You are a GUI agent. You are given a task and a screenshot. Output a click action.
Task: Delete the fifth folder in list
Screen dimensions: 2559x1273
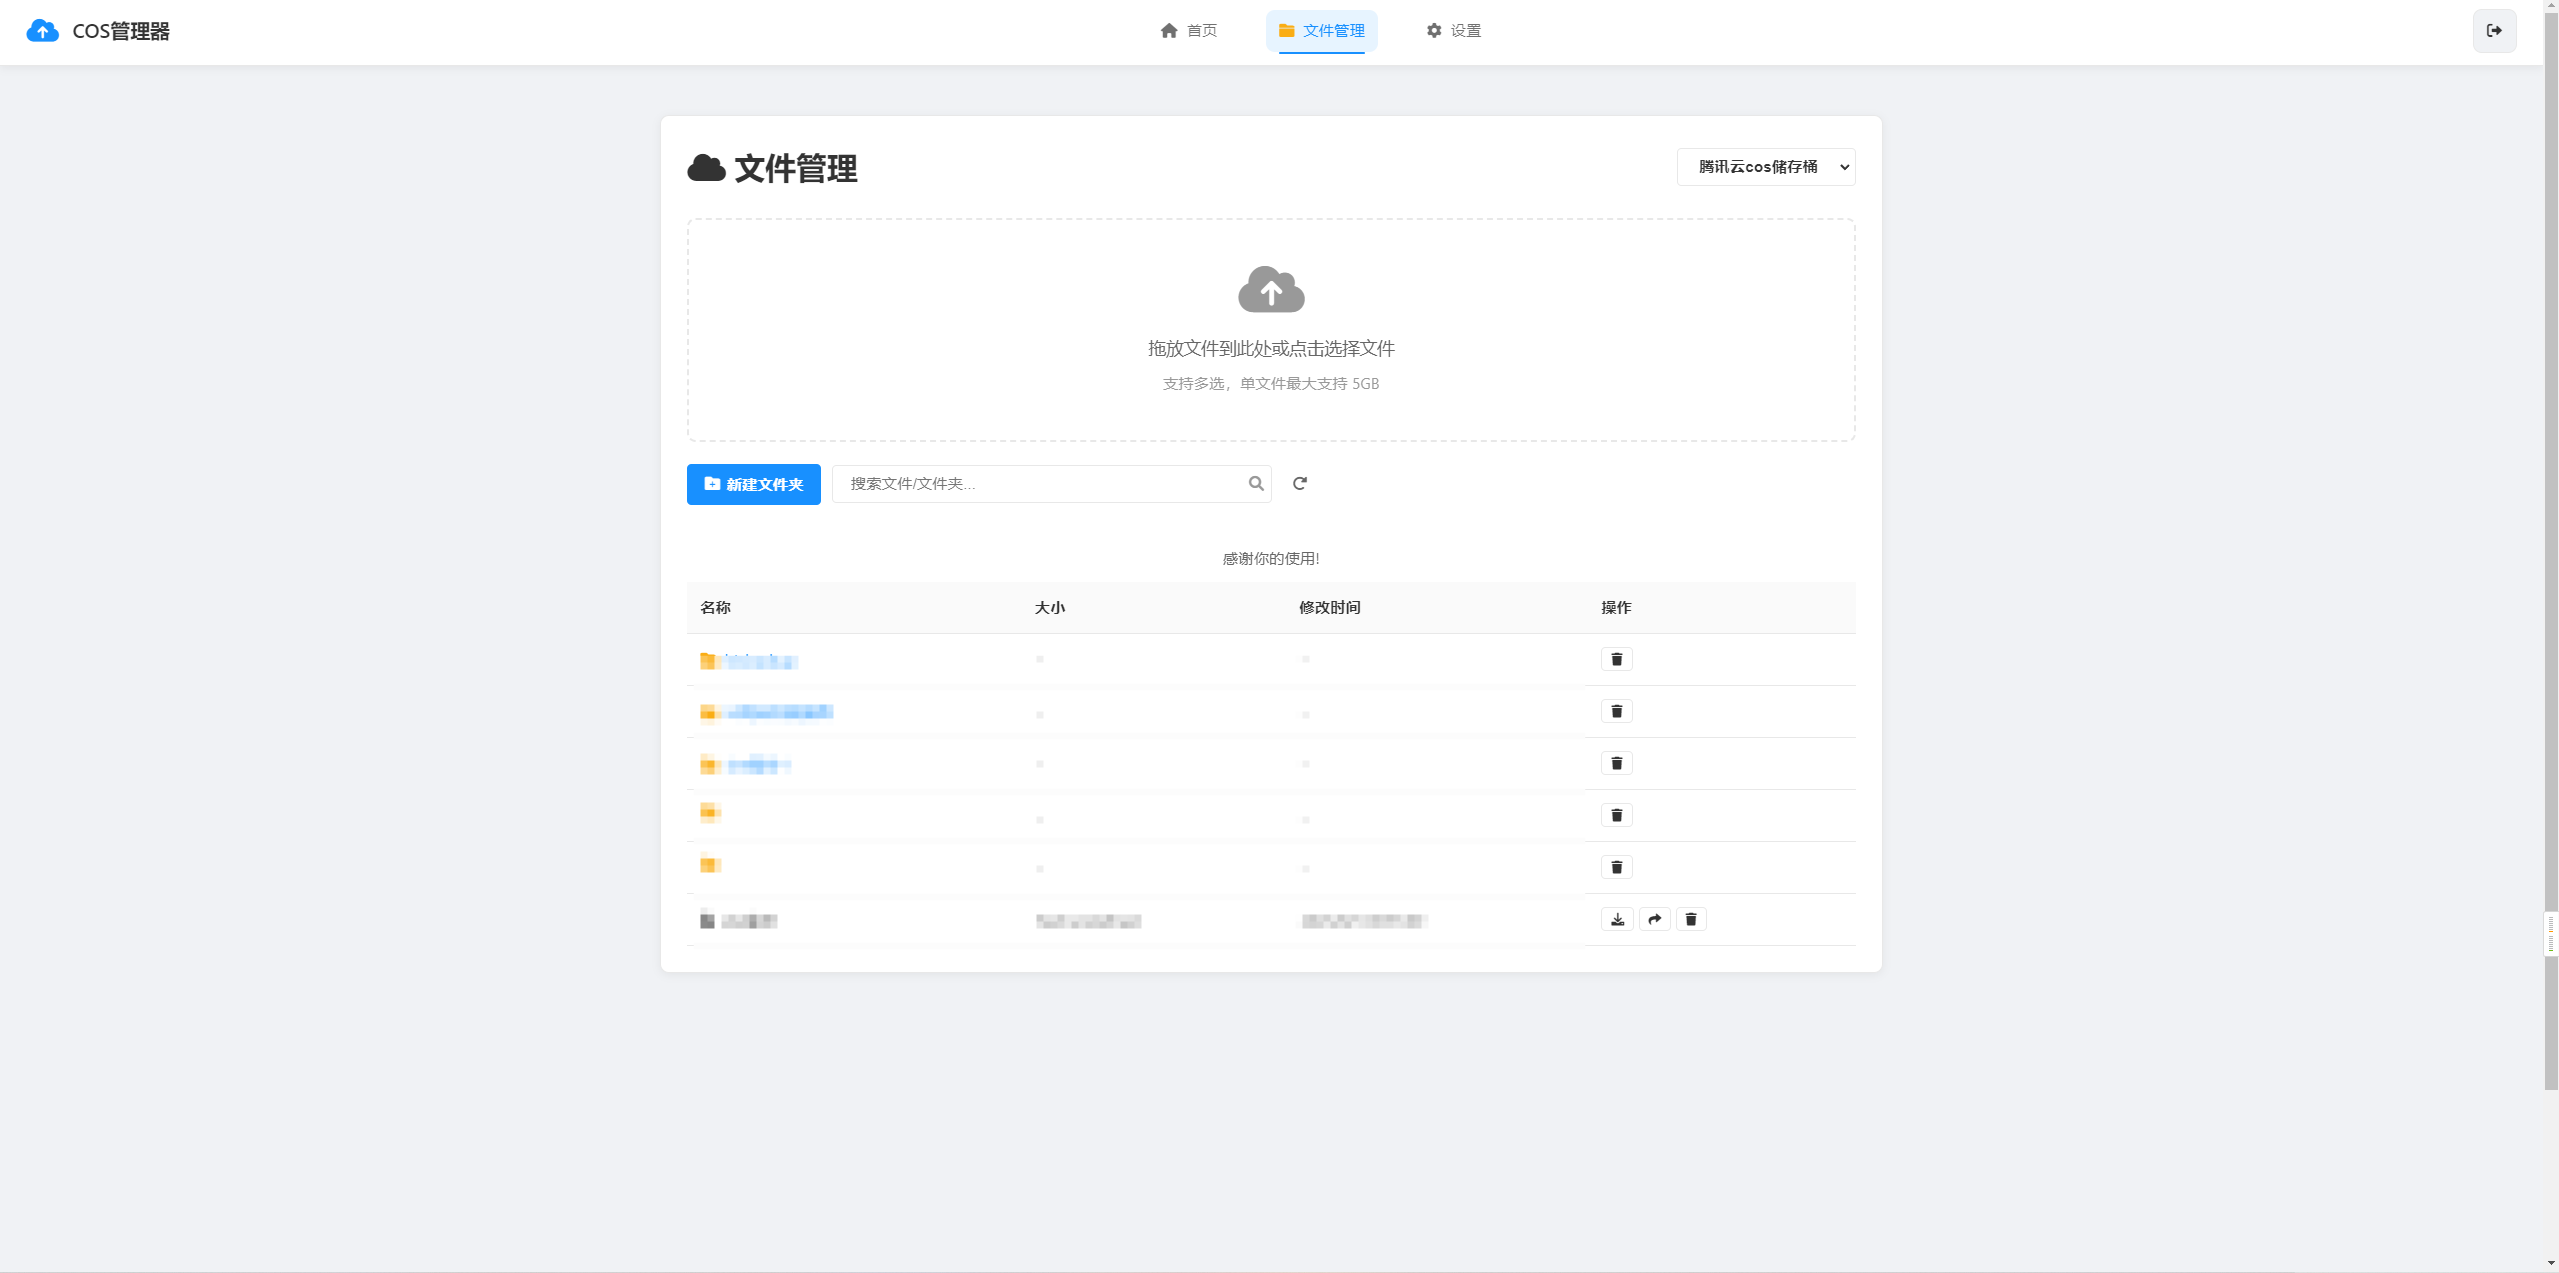[x=1616, y=867]
